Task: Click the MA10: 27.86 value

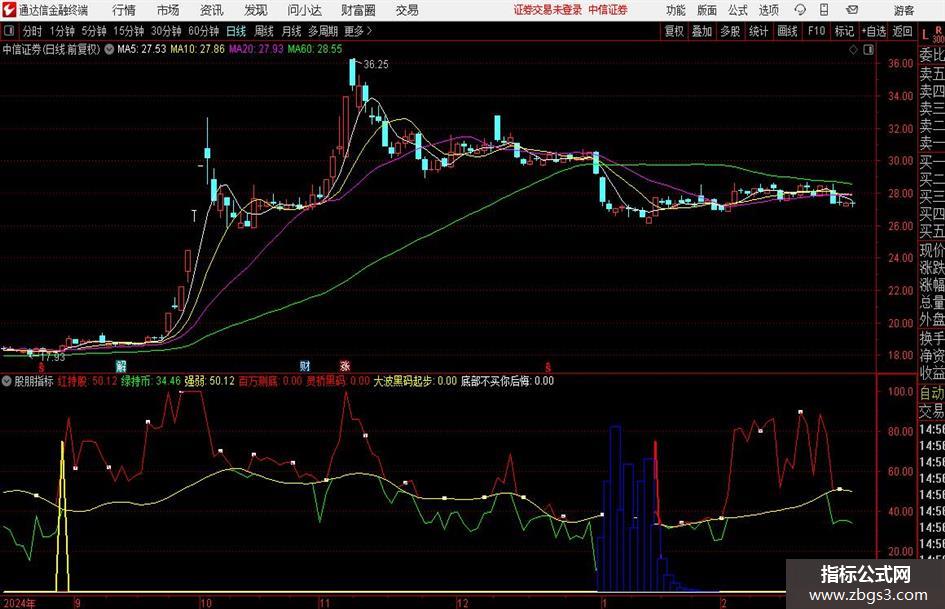Action: tap(198, 49)
